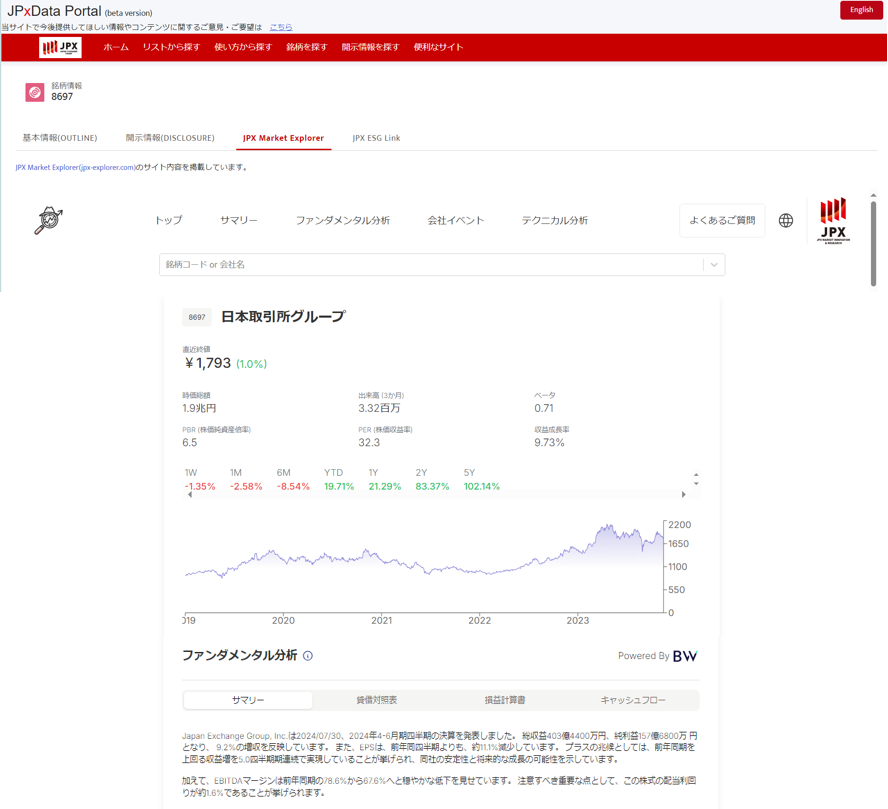This screenshot has height=809, width=888.
Task: Click the Market Explorer magnifying glass logo
Action: (x=48, y=220)
